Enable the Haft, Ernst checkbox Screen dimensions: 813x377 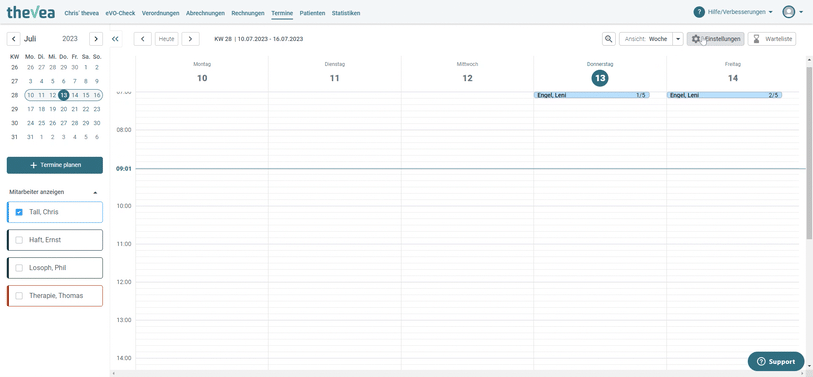point(19,240)
